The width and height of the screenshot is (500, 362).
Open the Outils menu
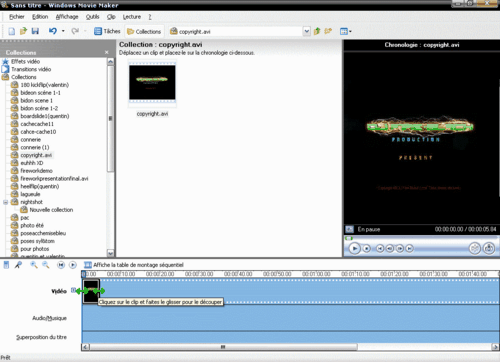point(92,17)
